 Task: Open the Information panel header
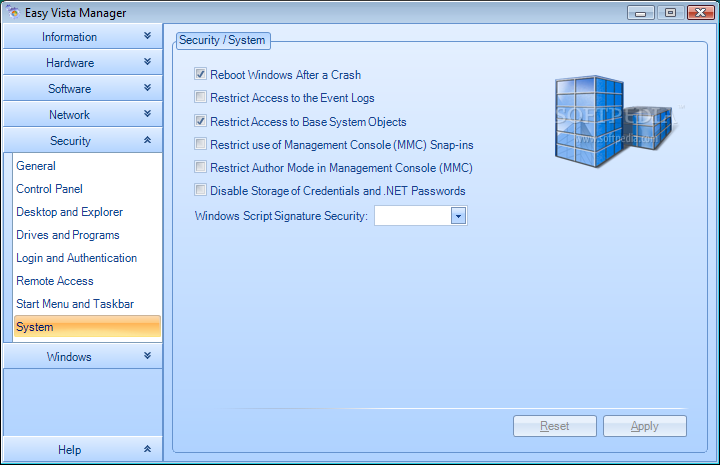coord(83,36)
